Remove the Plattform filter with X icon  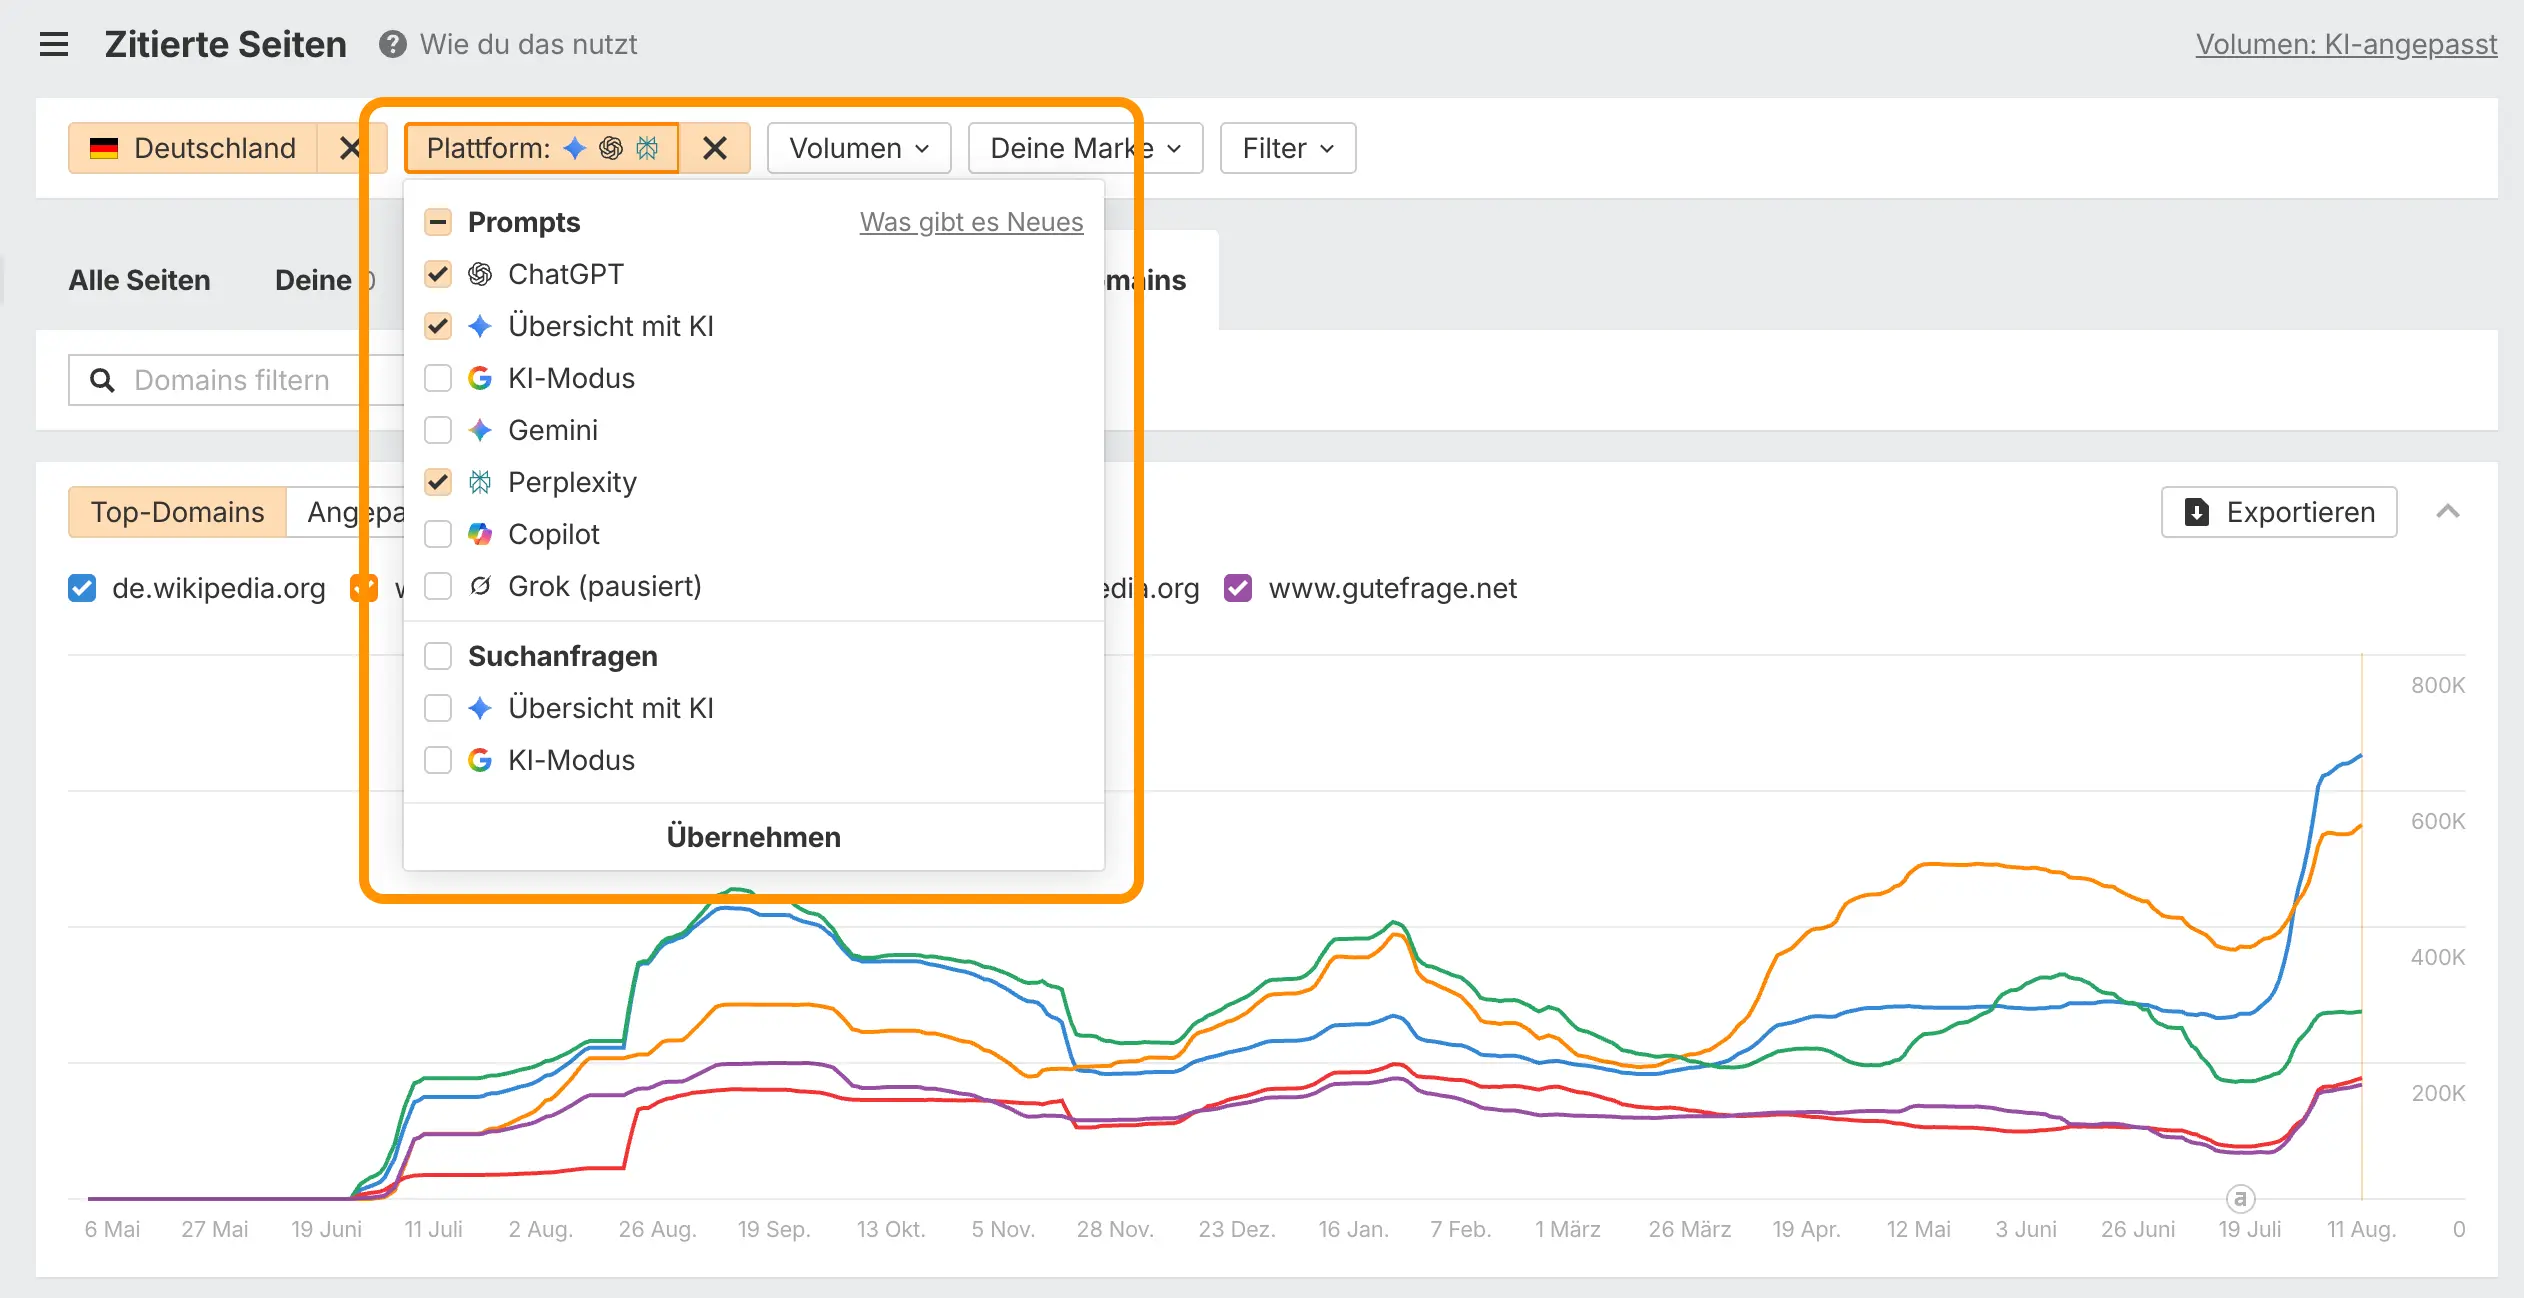tap(715, 148)
